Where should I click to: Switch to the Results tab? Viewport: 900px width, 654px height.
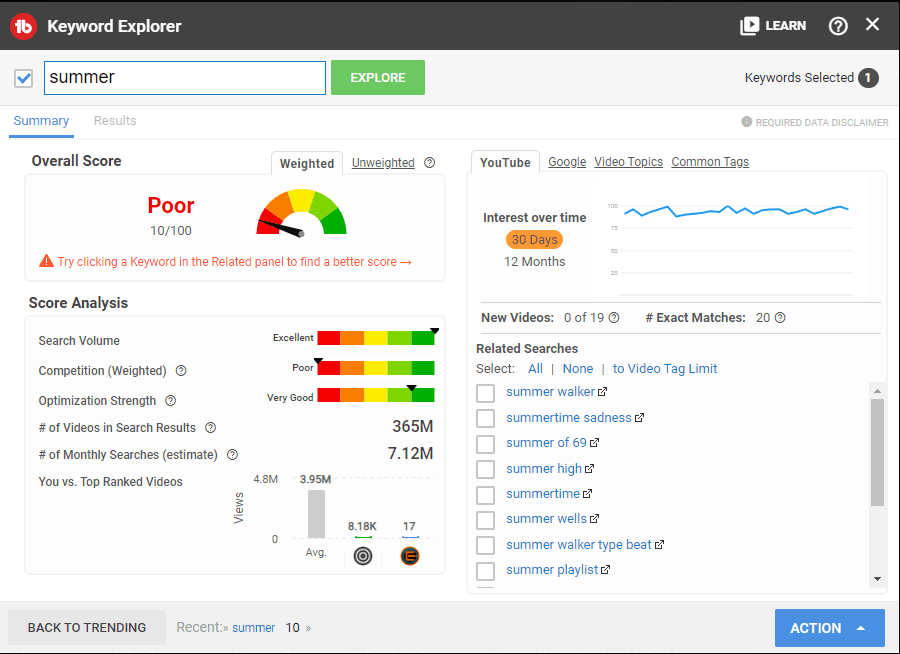click(115, 121)
